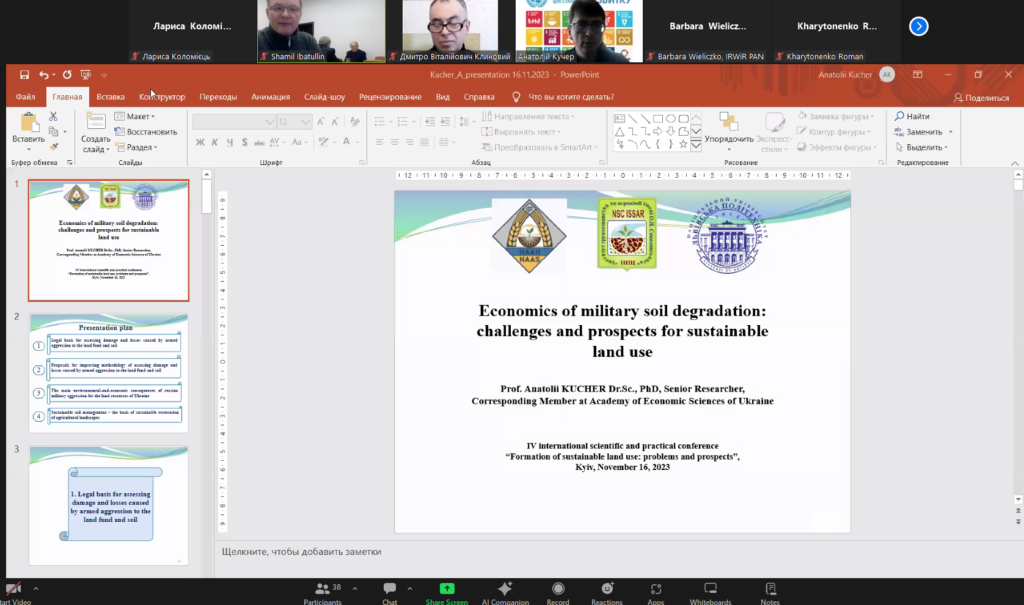This screenshot has height=605, width=1024.
Task: Click the green Share Screen icon
Action: click(446, 589)
